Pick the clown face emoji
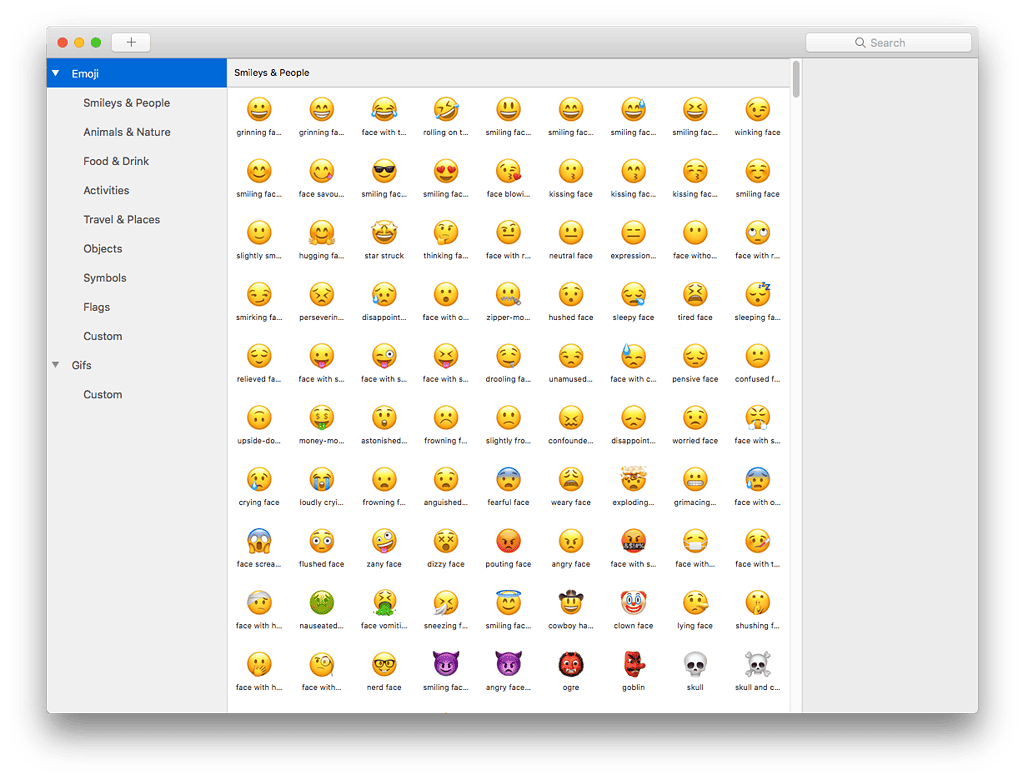The image size is (1023, 780). click(x=633, y=603)
